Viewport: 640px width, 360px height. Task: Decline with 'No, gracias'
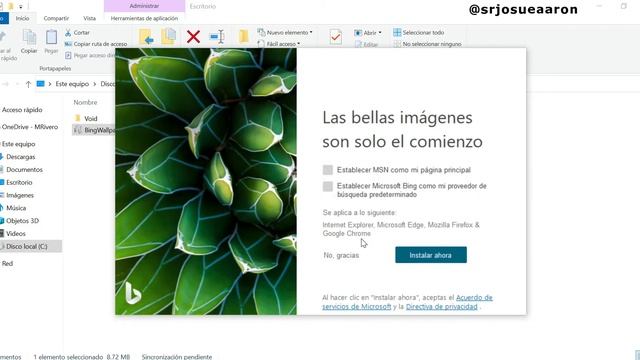point(341,255)
